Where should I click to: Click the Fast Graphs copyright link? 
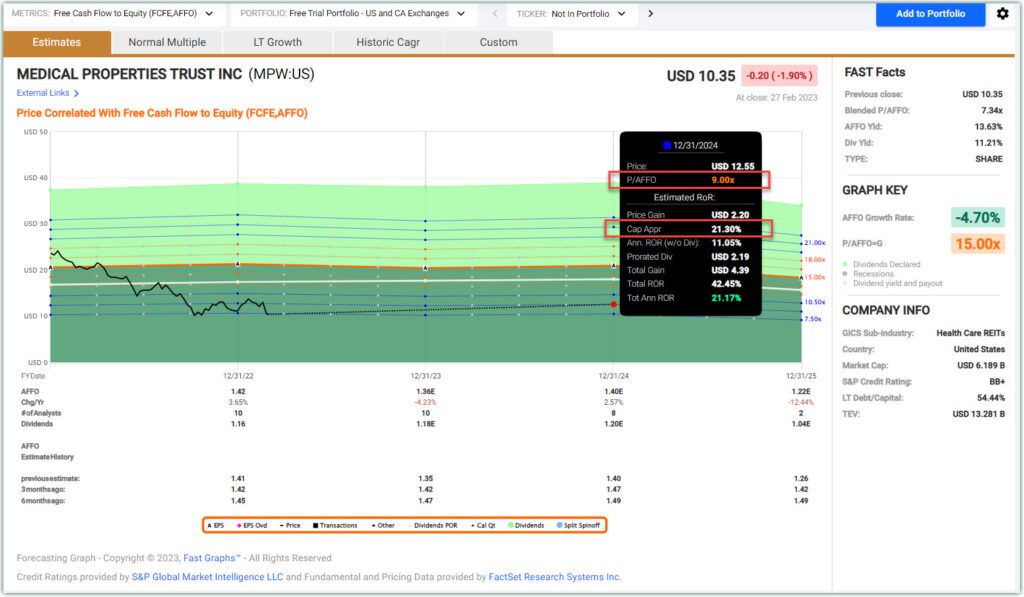tap(212, 558)
